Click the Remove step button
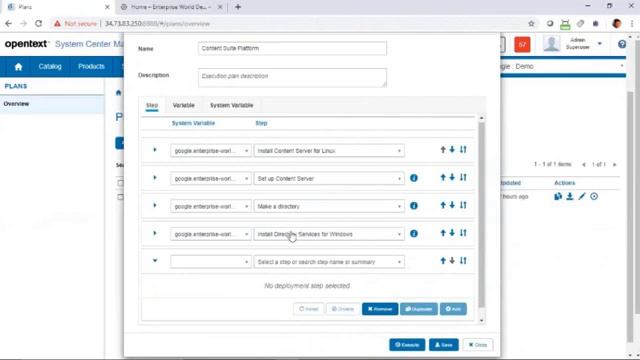 380,309
